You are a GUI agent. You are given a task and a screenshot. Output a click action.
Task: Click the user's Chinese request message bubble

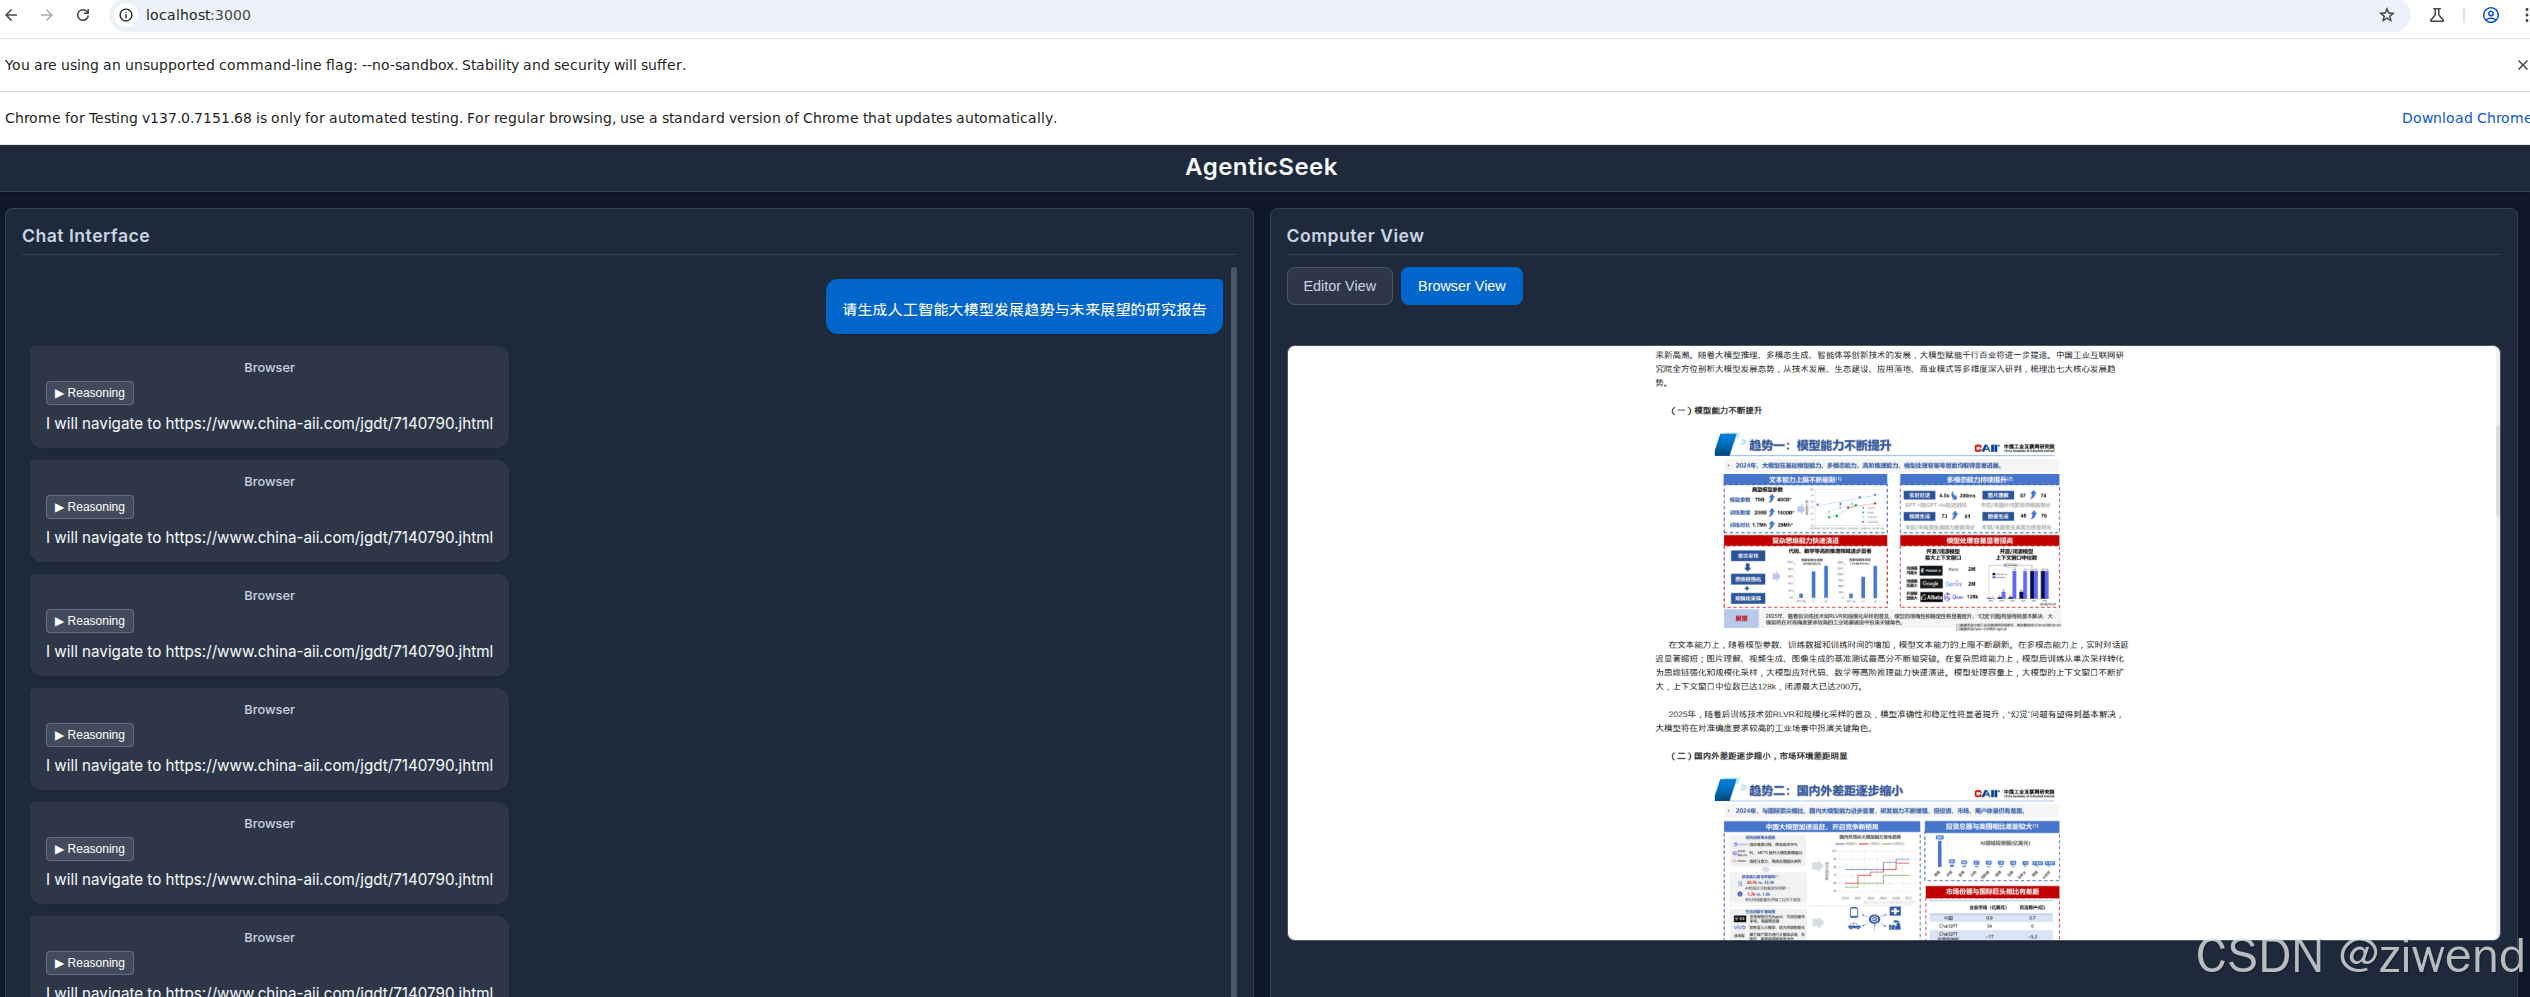[1024, 307]
